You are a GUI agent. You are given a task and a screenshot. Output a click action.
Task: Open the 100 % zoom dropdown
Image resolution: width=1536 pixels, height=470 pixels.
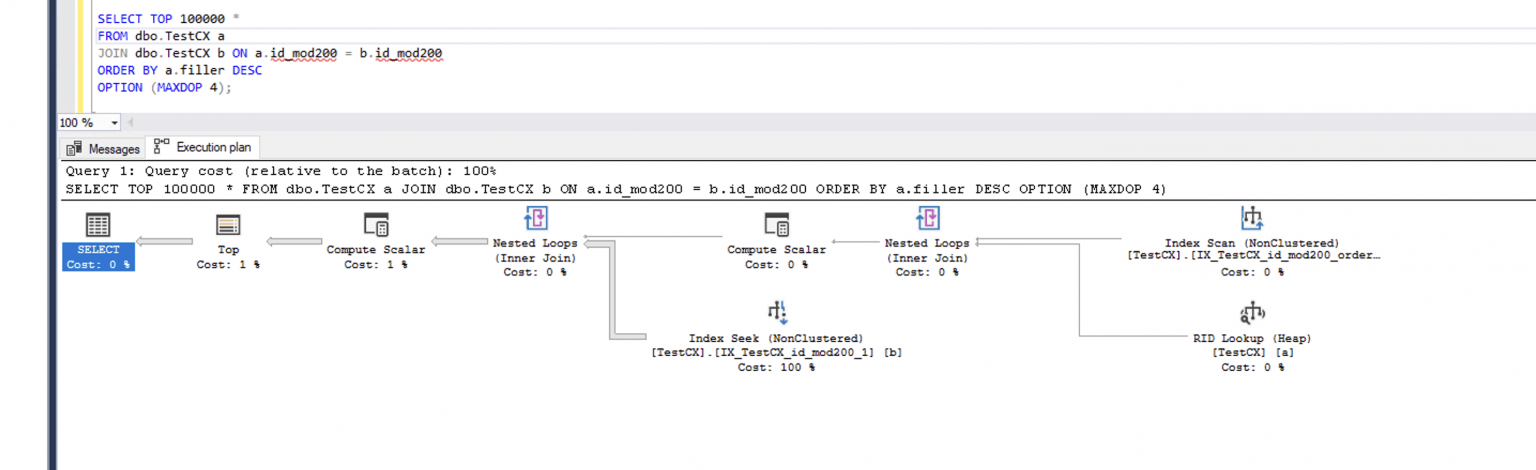114,123
